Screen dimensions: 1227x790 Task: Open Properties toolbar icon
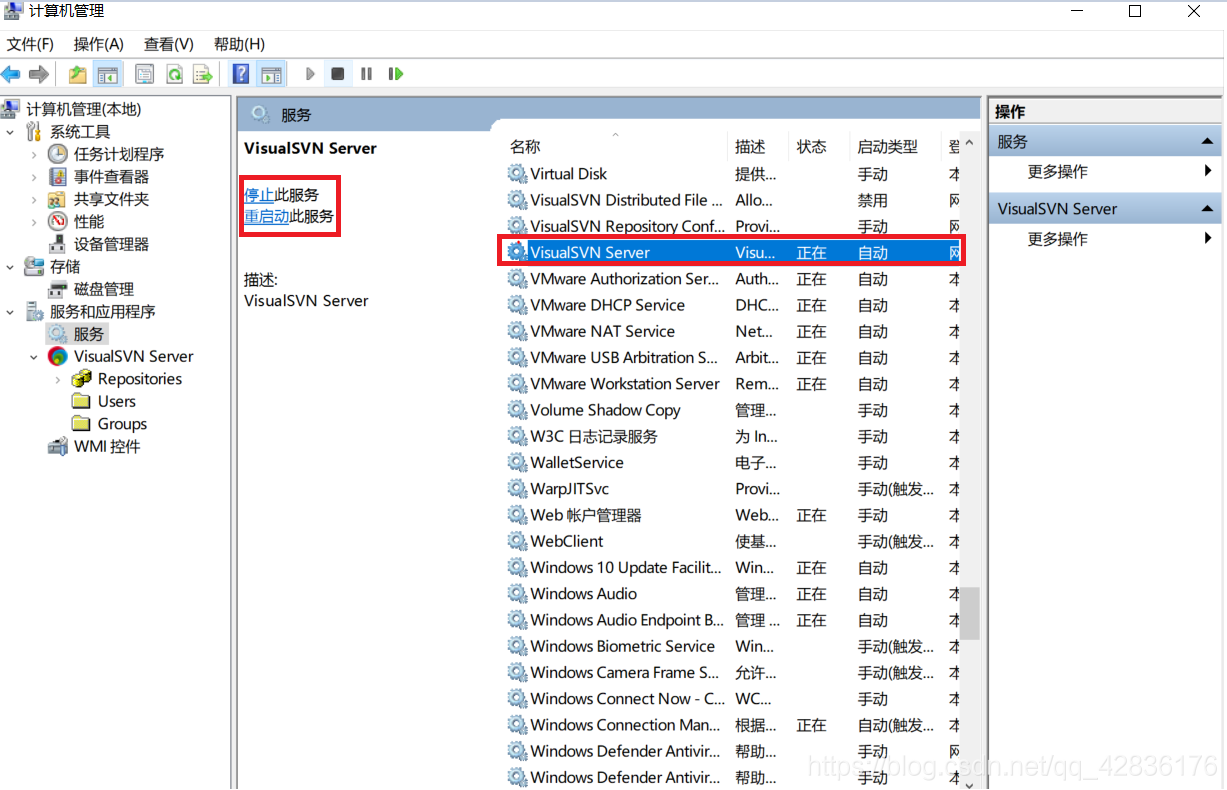(x=145, y=74)
